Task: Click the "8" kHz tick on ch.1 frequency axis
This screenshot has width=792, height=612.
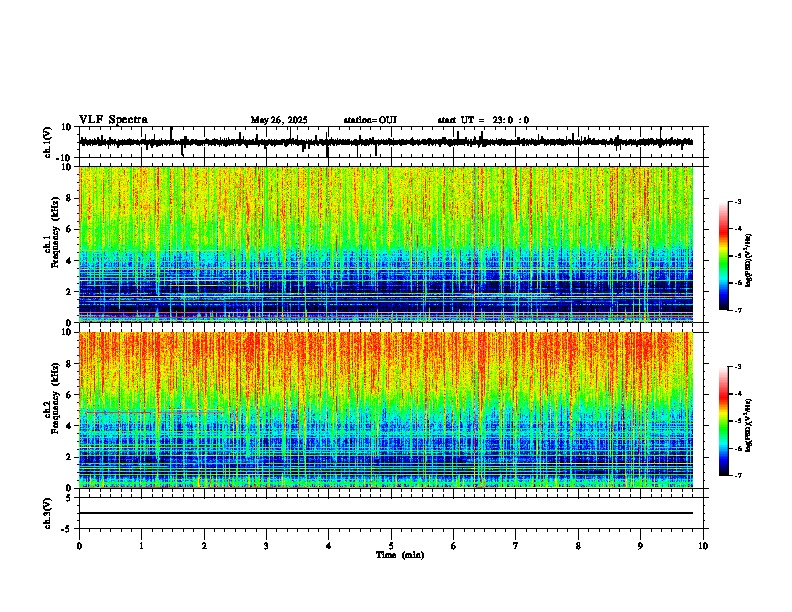Action: click(x=70, y=198)
